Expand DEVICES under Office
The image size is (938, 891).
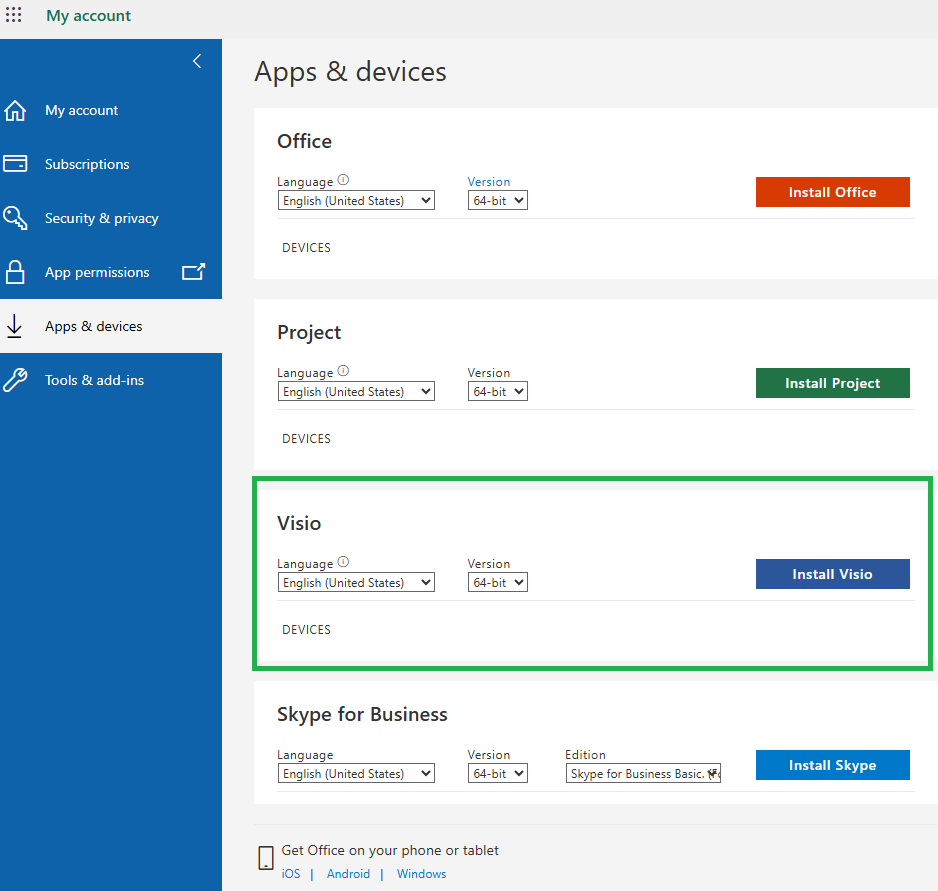click(306, 248)
